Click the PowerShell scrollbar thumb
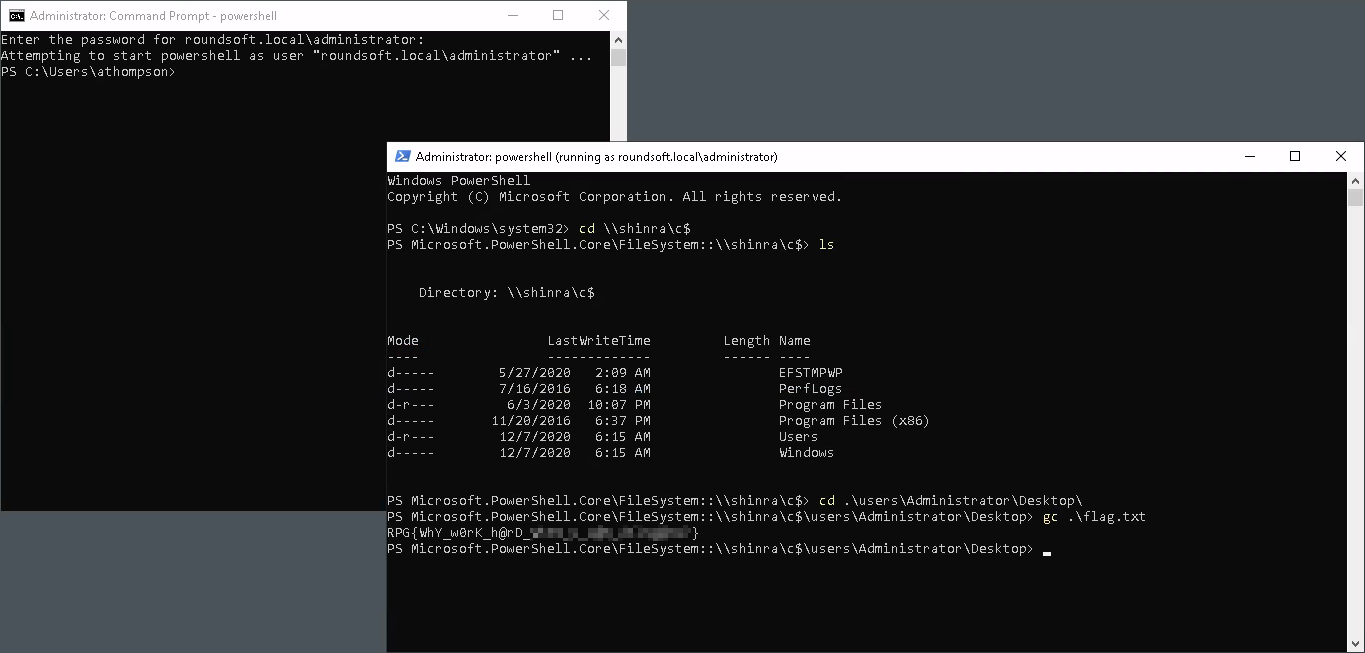The image size is (1365, 653). pos(1355,197)
